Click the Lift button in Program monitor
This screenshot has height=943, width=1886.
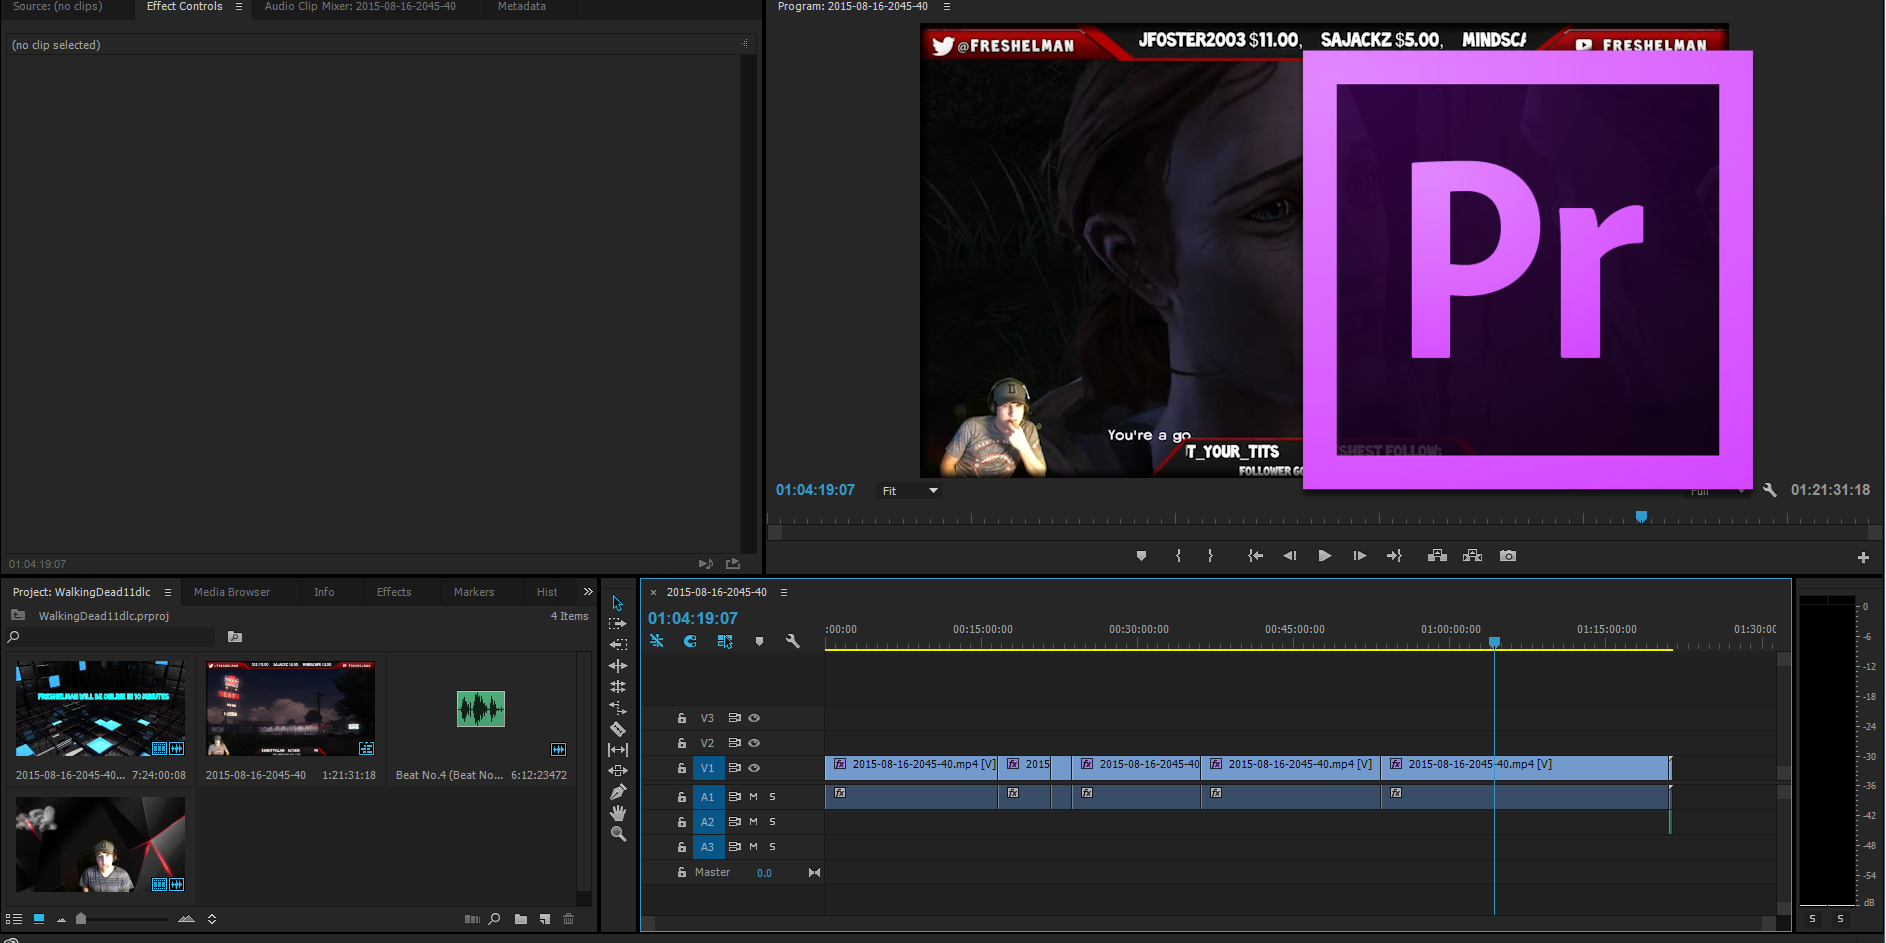(x=1437, y=556)
